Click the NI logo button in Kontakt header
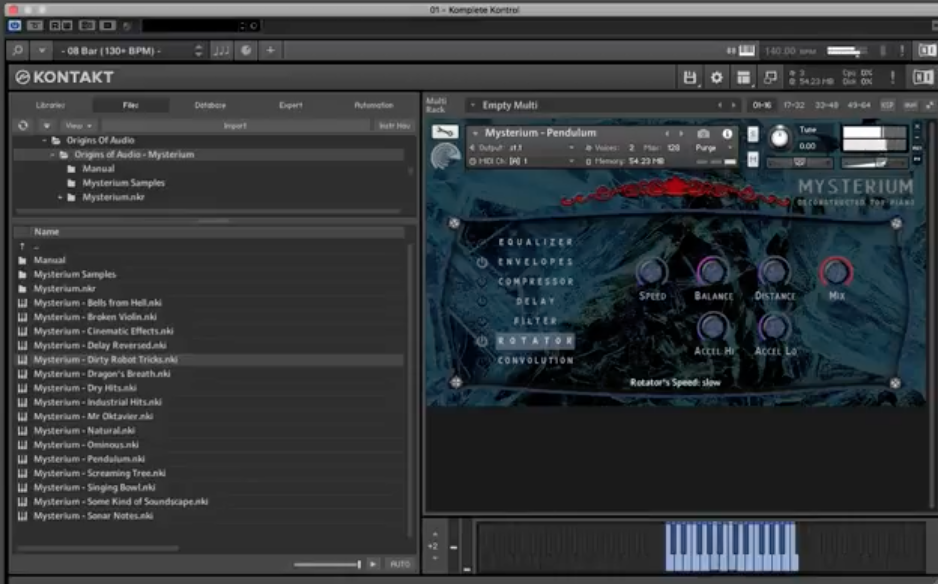This screenshot has height=584, width=938. coord(922,77)
